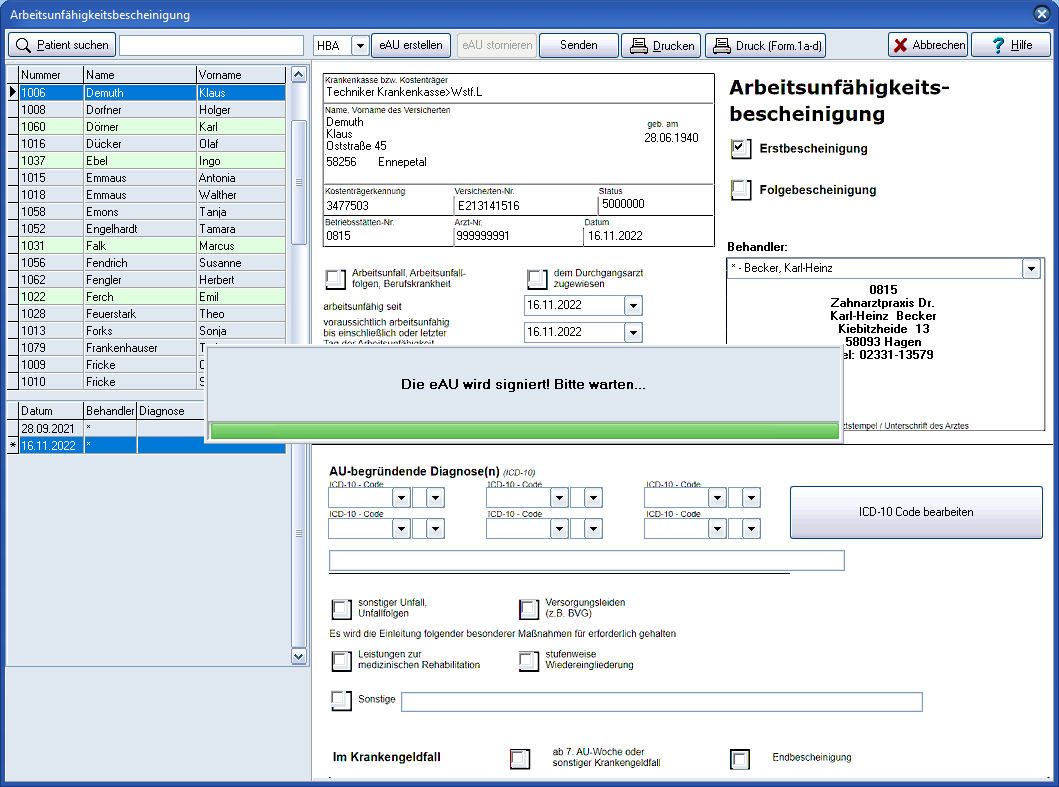Enable the Endbescheinigung checkbox
The image size is (1059, 787).
(x=740, y=759)
